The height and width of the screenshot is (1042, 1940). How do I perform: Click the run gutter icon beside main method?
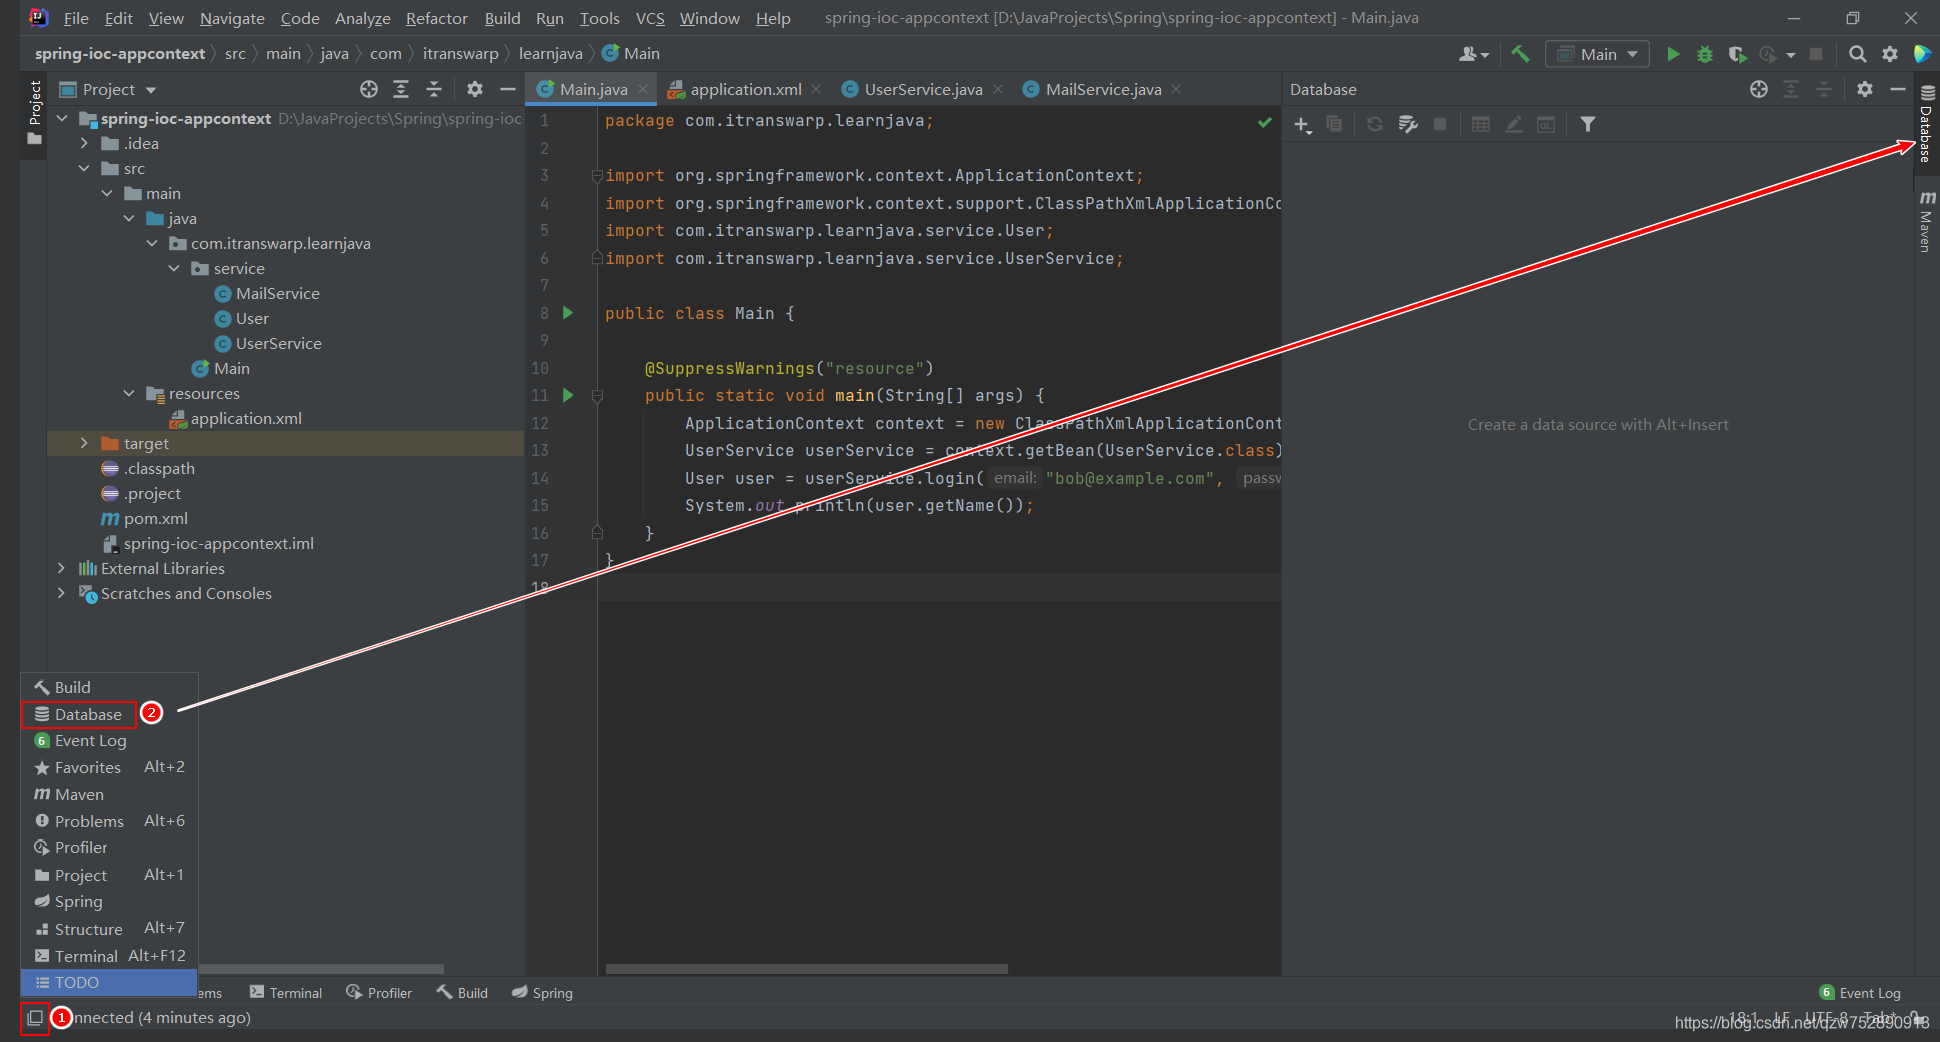point(568,395)
